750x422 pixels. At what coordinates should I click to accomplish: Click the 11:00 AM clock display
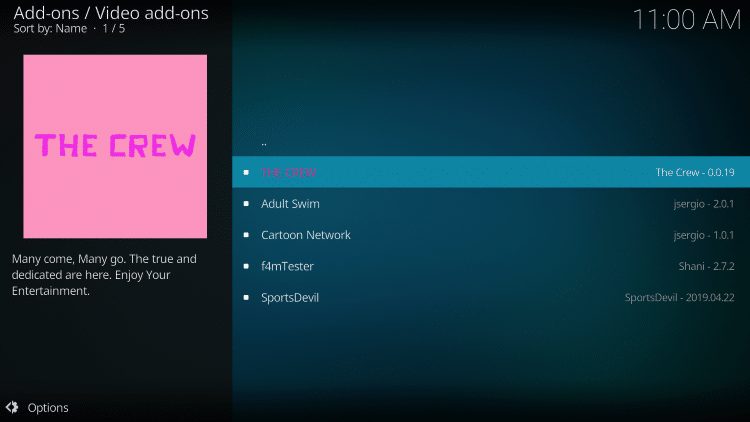coord(687,20)
